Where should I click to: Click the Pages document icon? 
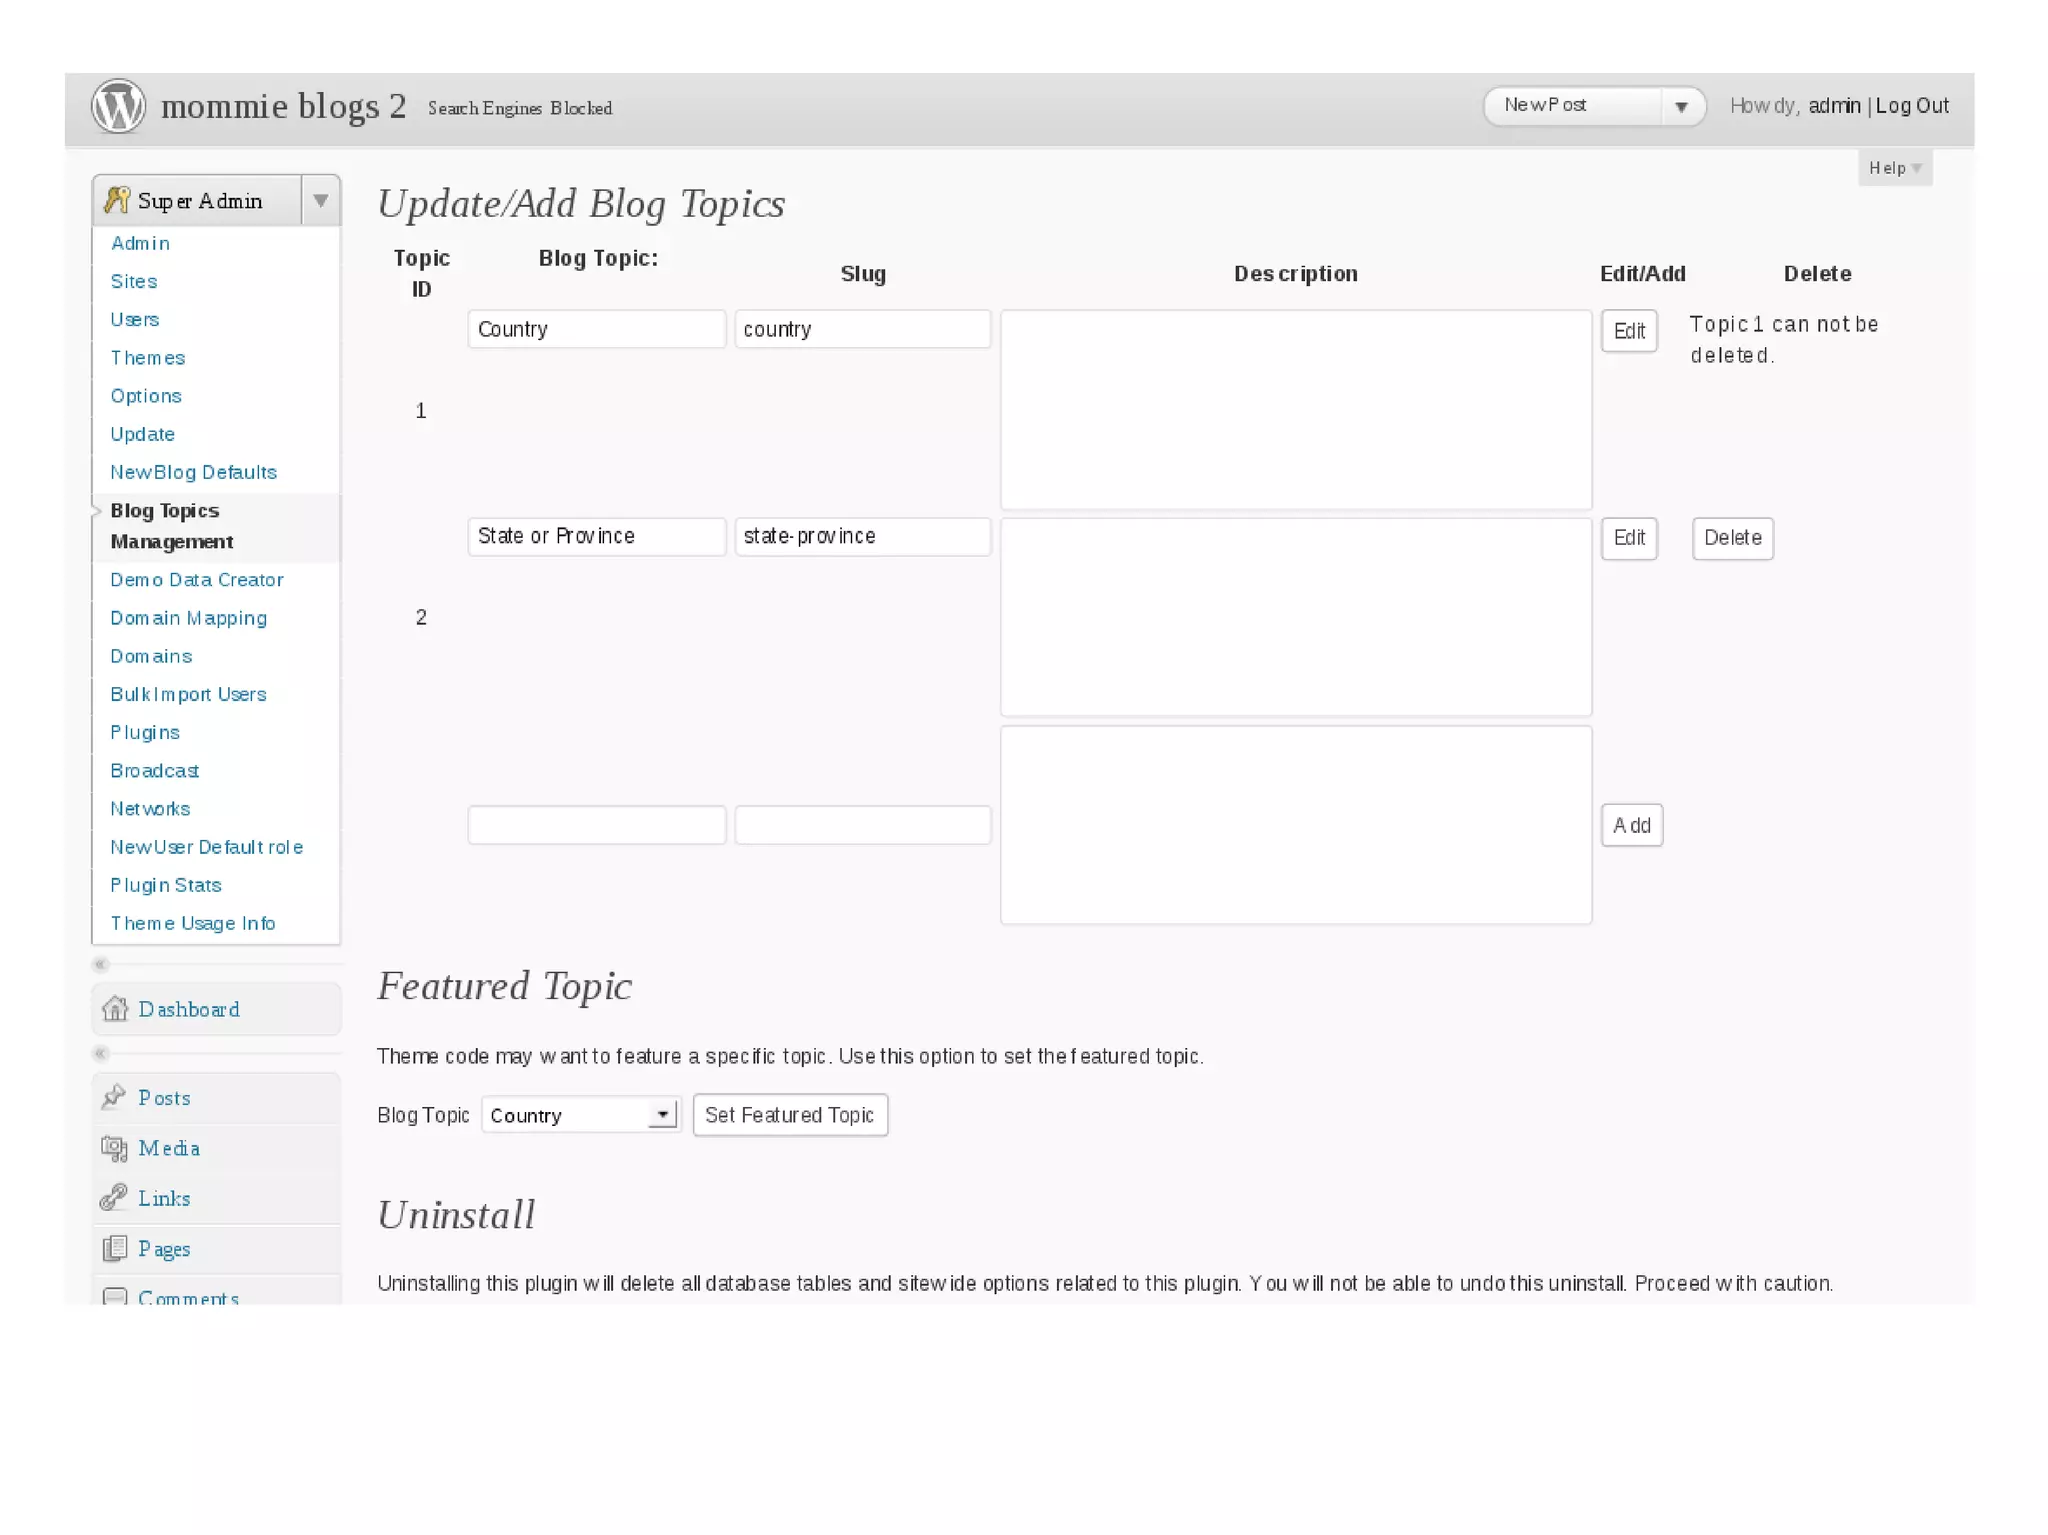tap(115, 1248)
